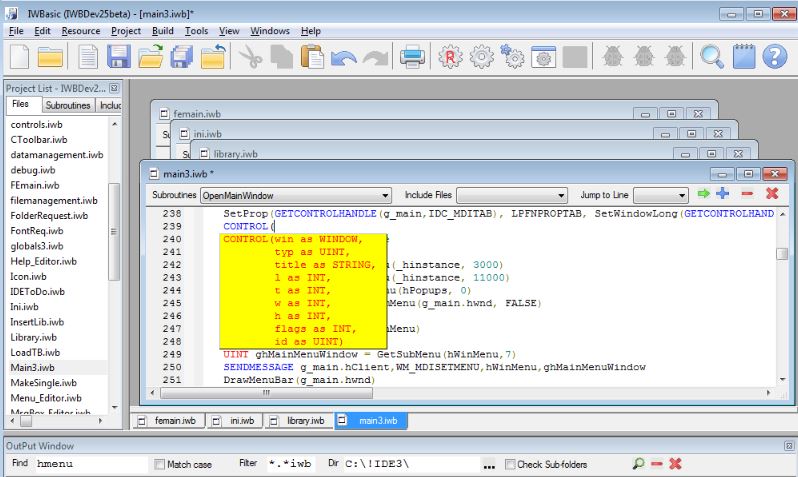
Task: Open the blue notepad toolbar icon
Action: click(x=744, y=56)
